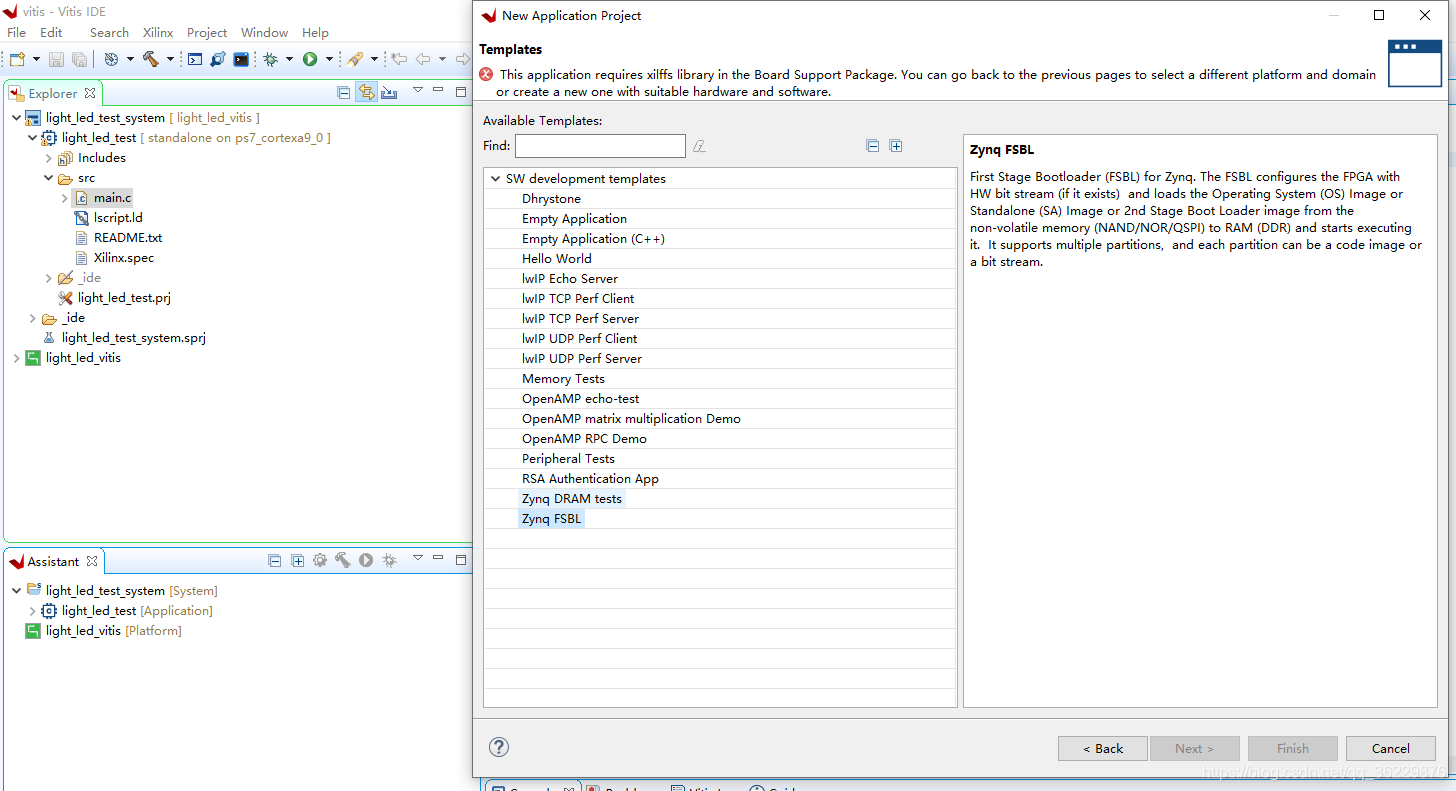Open the Project menu
The image size is (1456, 791).
(207, 33)
